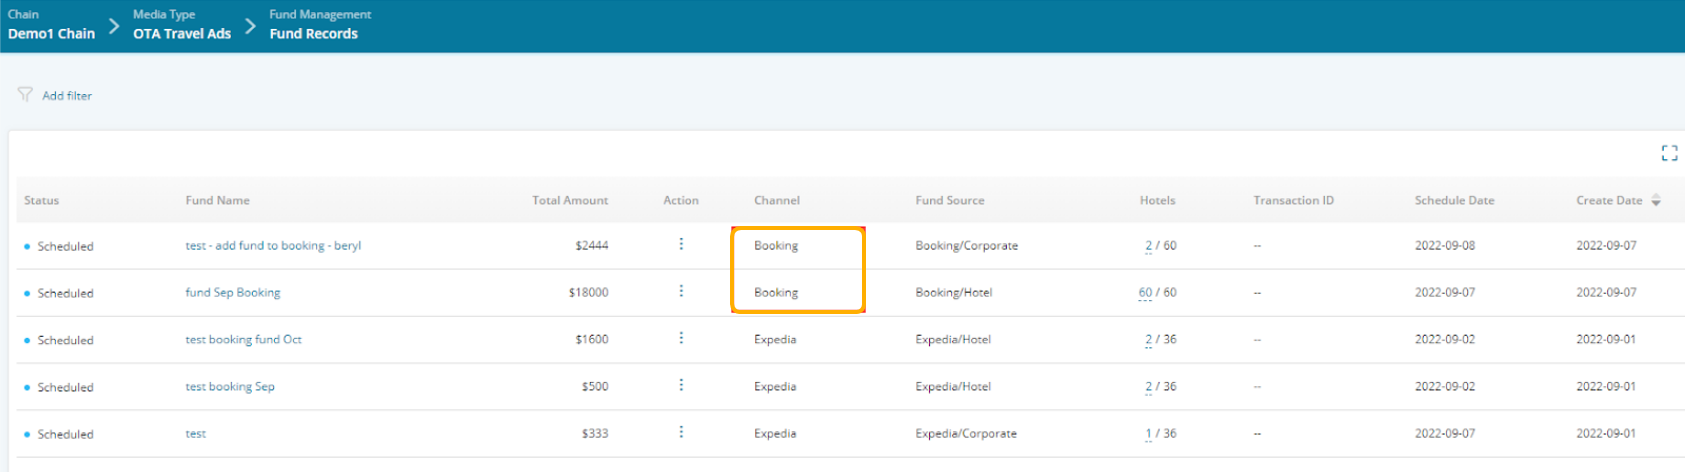This screenshot has height=472, width=1686.
Task: Open 'test booking fund Oct' link
Action: coord(243,339)
